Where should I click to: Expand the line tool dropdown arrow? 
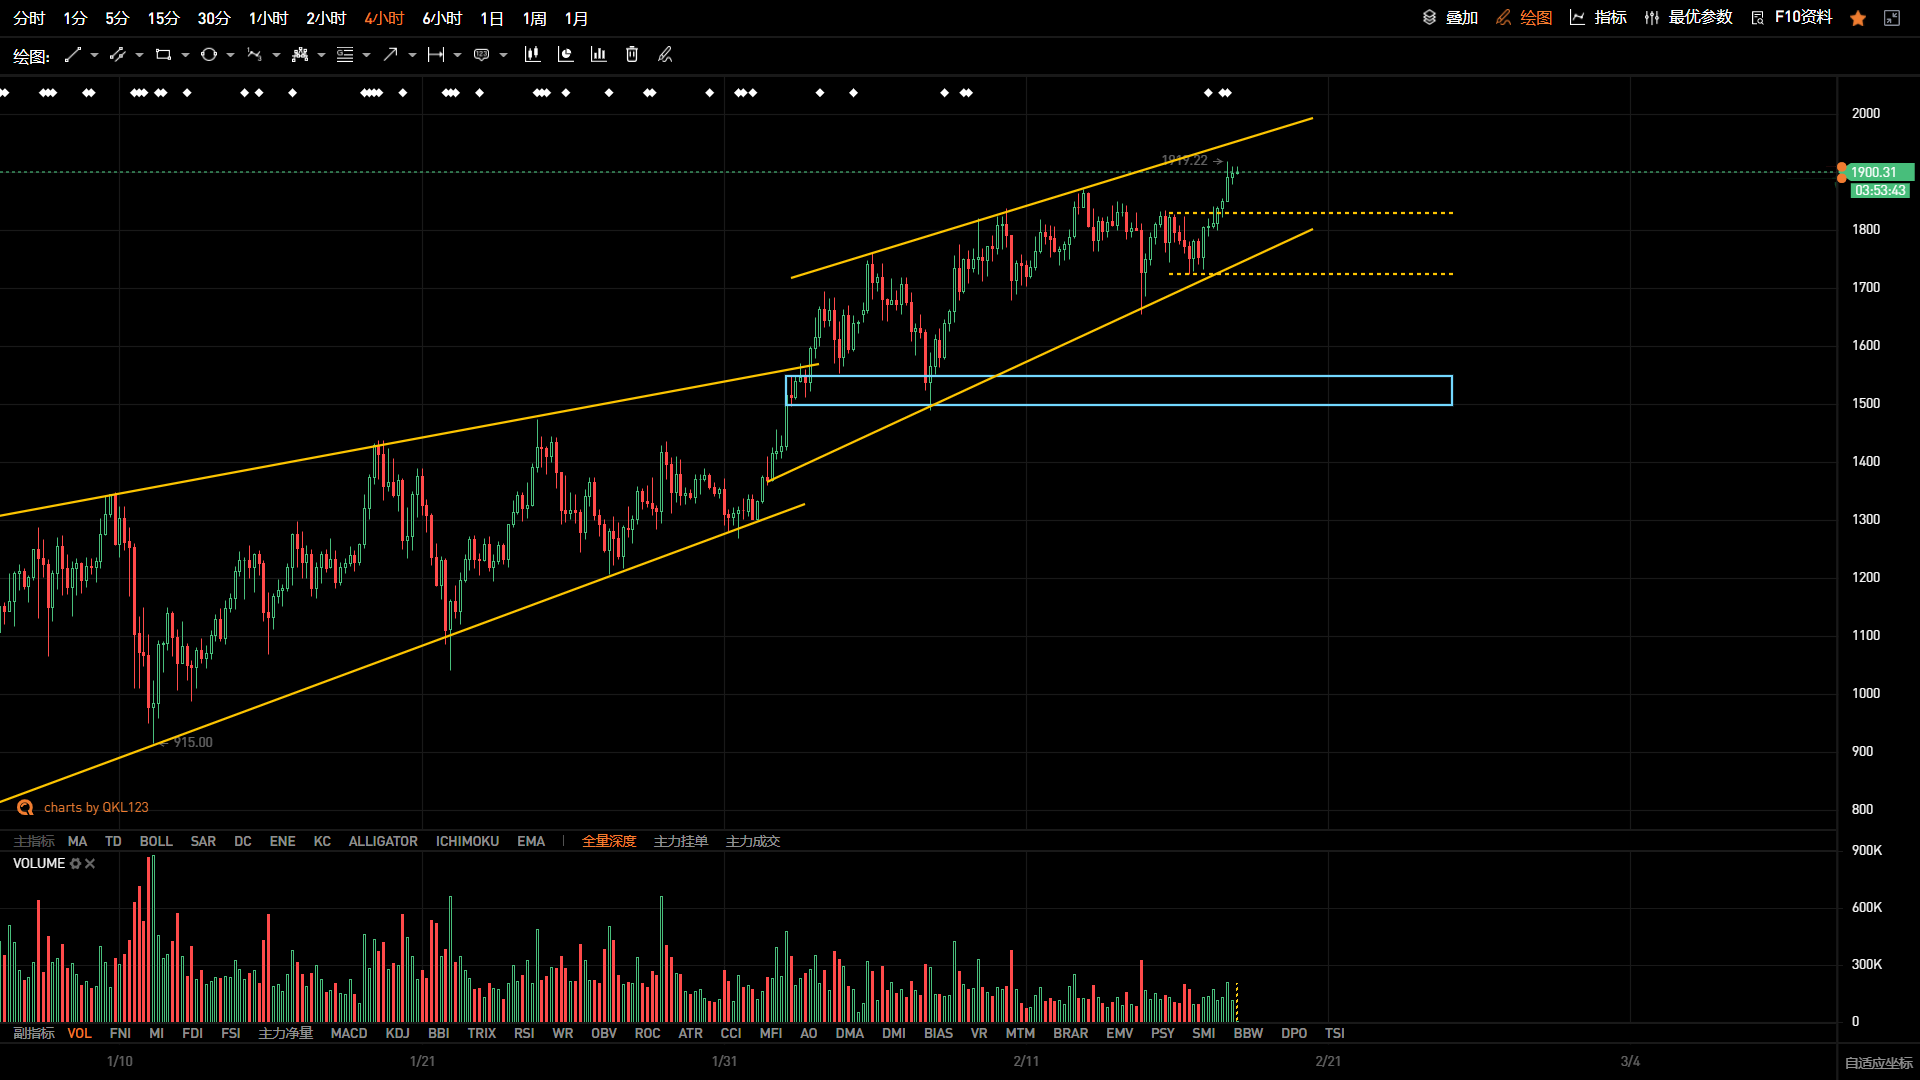click(x=94, y=55)
